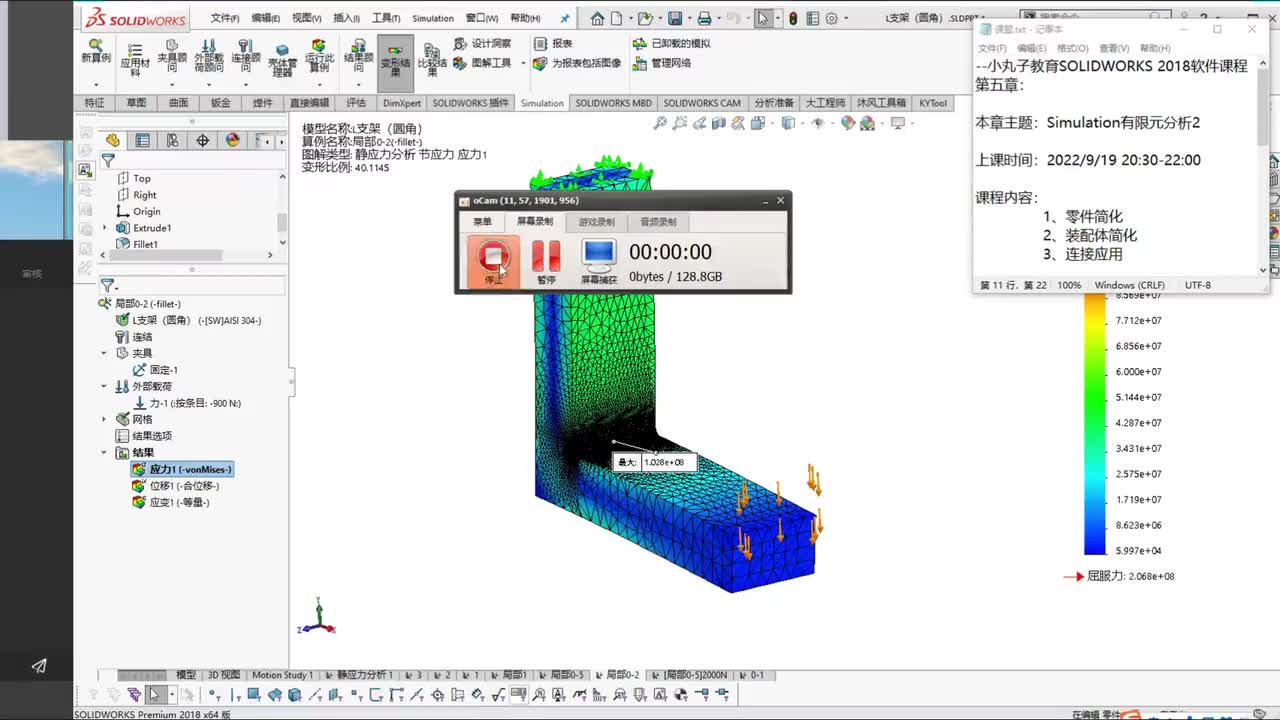Collapse the 结果 (Results) folder
The width and height of the screenshot is (1280, 720).
pos(104,452)
